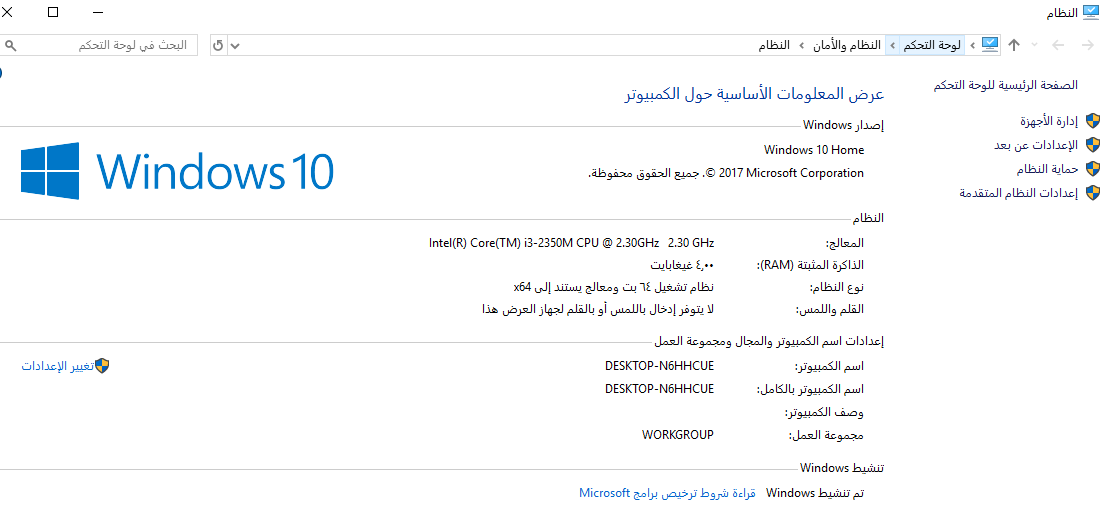Click installed RAM value ٤٫٠٠ غيغابايت
The height and width of the screenshot is (507, 1106).
coord(682,265)
